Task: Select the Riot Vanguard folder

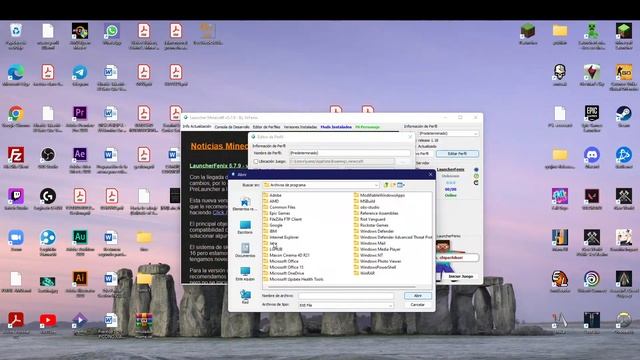Action: (369, 219)
